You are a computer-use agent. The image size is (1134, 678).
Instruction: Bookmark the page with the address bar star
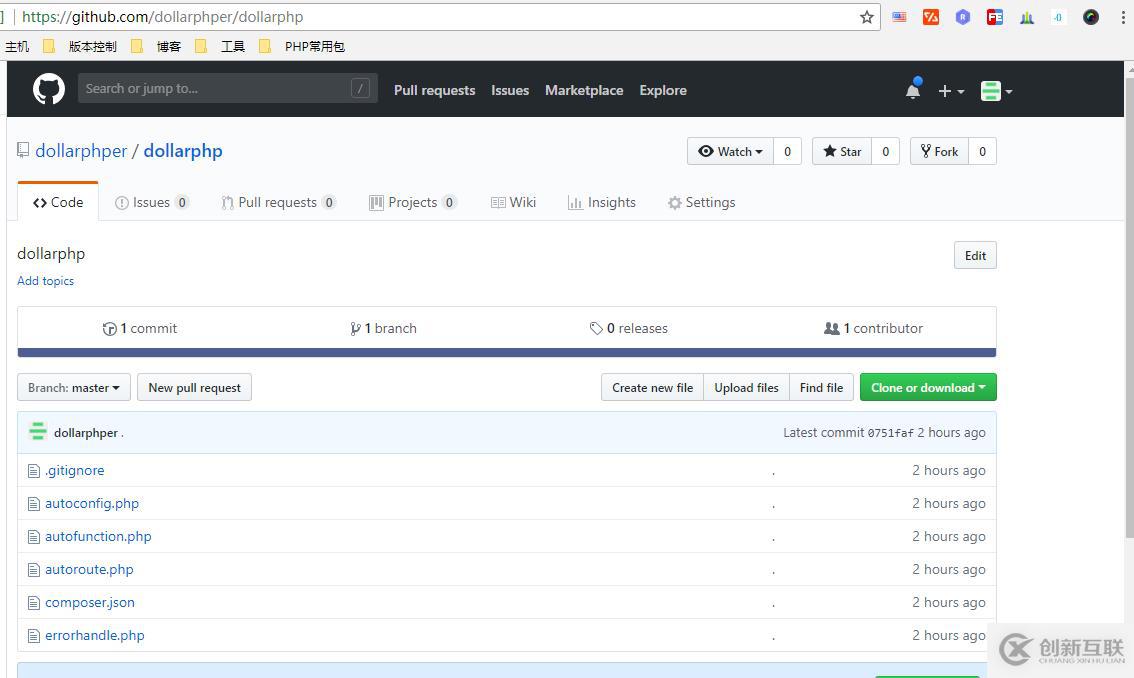pyautogui.click(x=866, y=17)
